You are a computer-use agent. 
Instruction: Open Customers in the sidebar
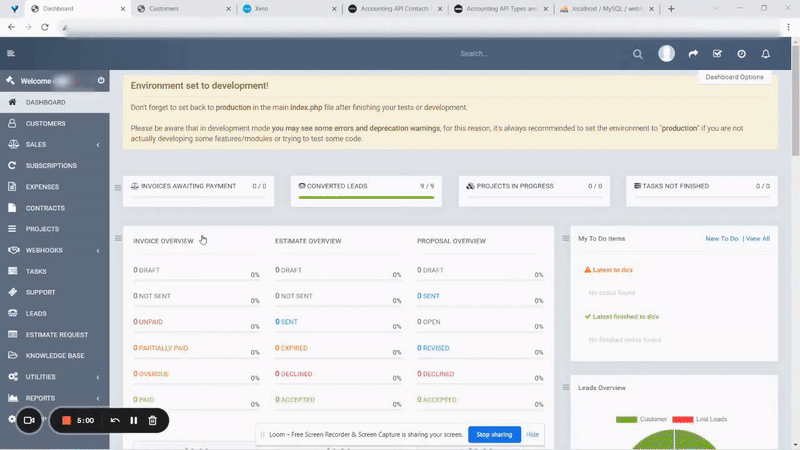pyautogui.click(x=45, y=124)
